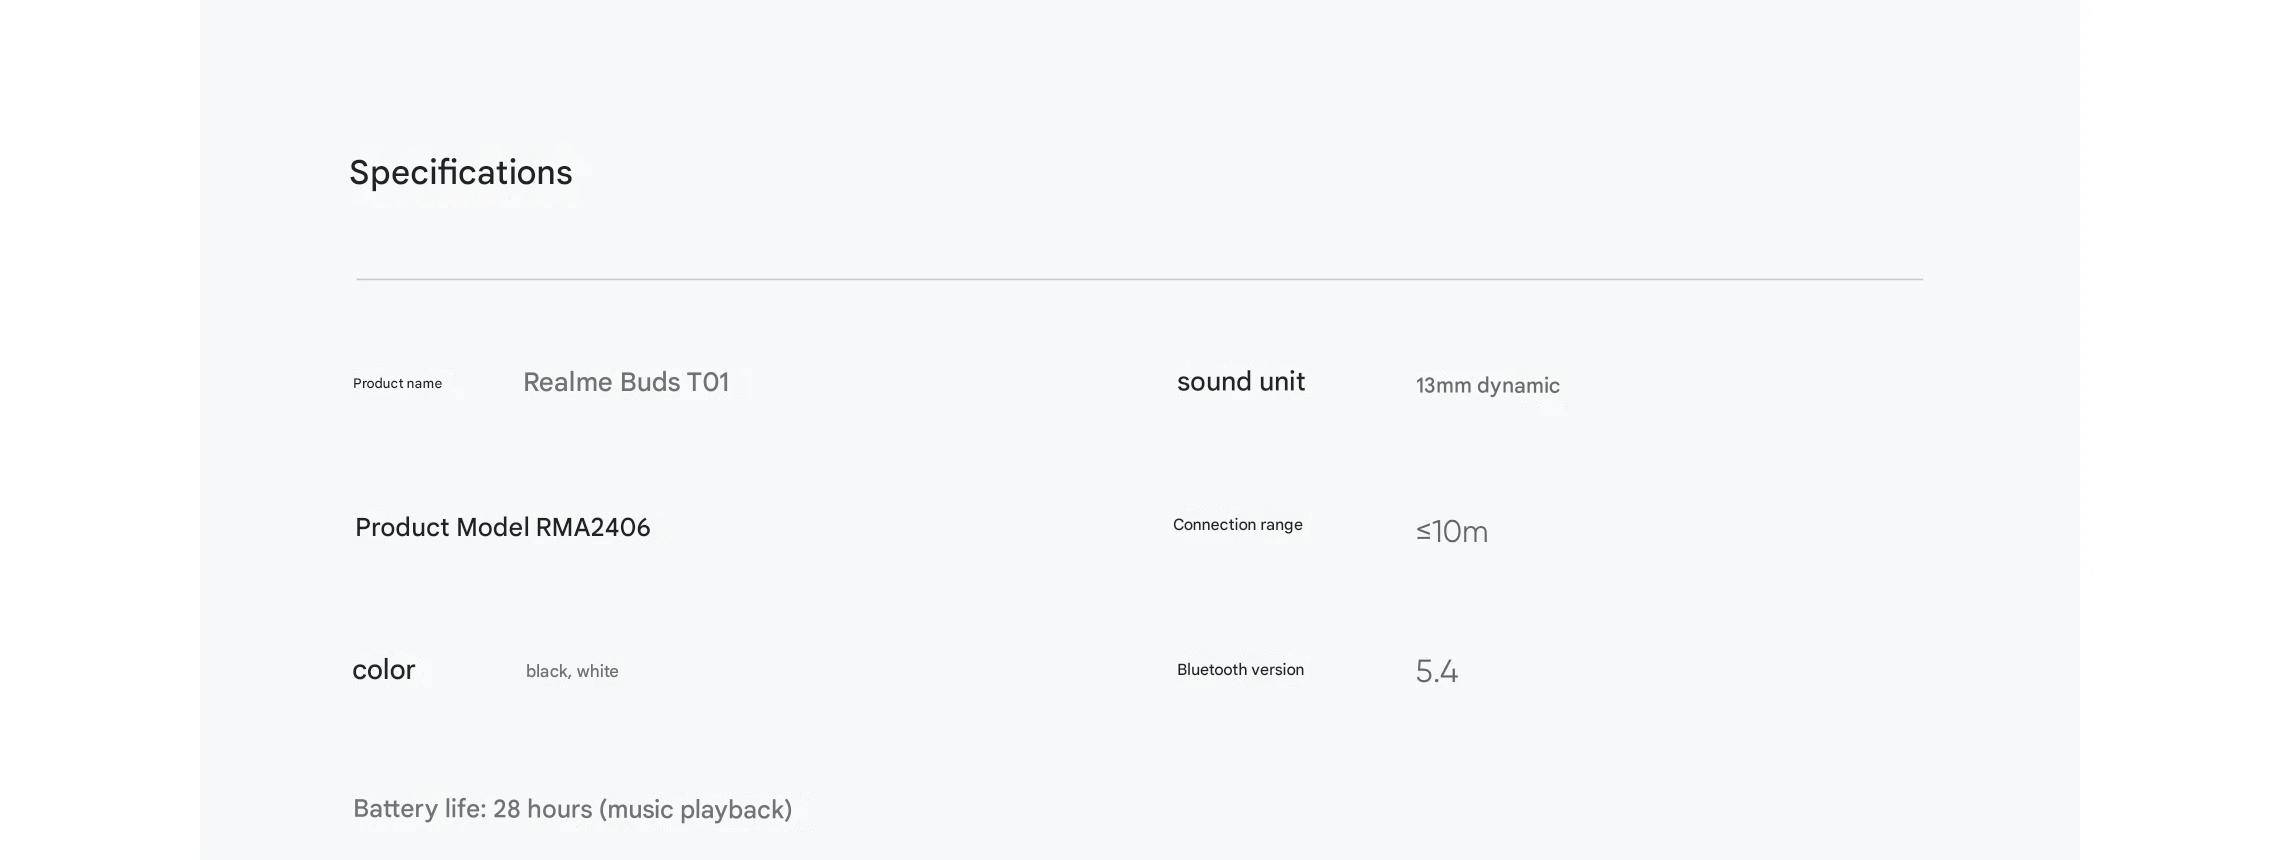Click the word white in color values
Viewport: 2280px width, 860px height.
click(597, 672)
